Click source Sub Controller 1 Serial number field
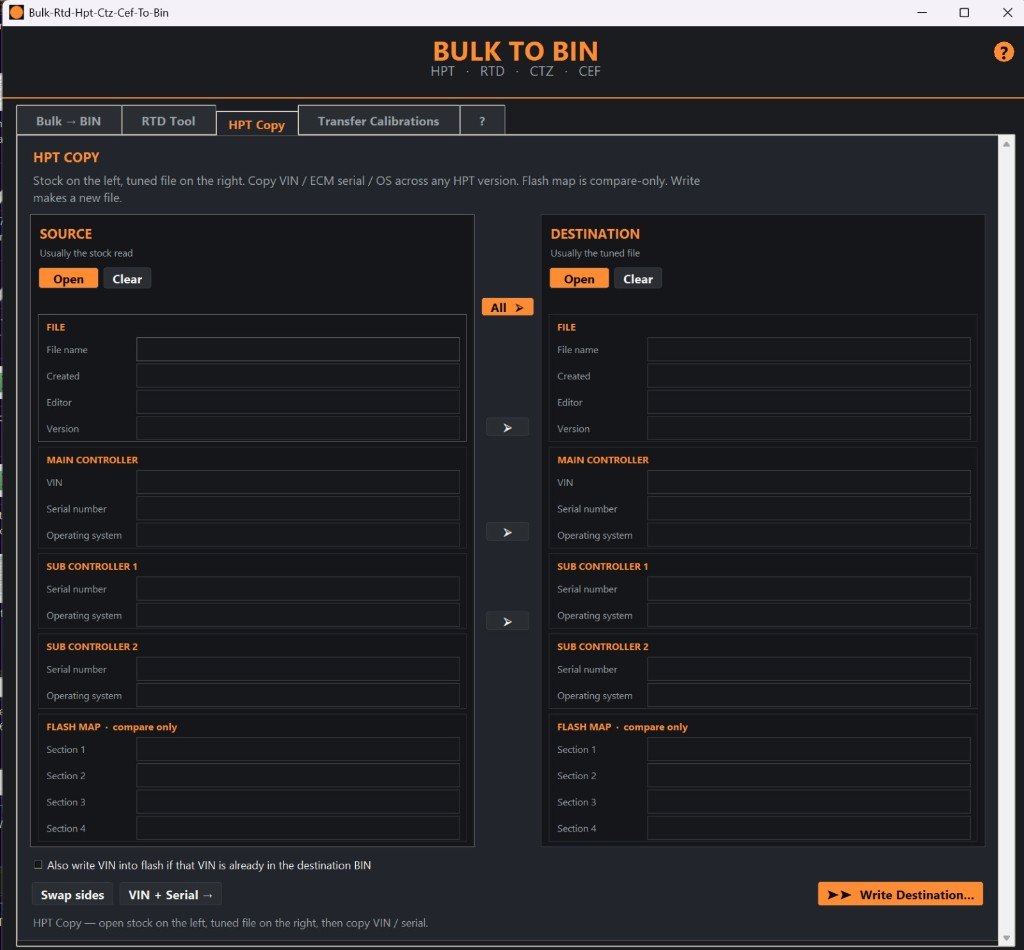1024x950 pixels. [298, 589]
